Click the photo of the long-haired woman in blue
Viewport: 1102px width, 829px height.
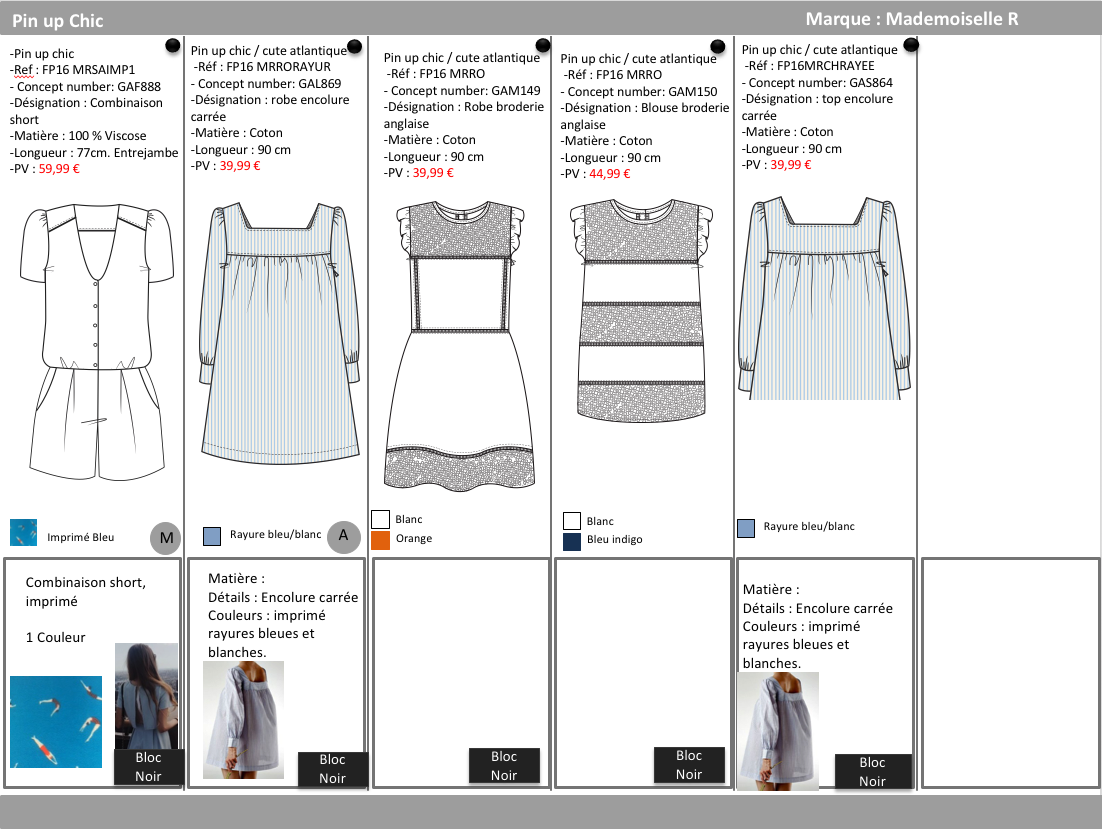(x=146, y=696)
